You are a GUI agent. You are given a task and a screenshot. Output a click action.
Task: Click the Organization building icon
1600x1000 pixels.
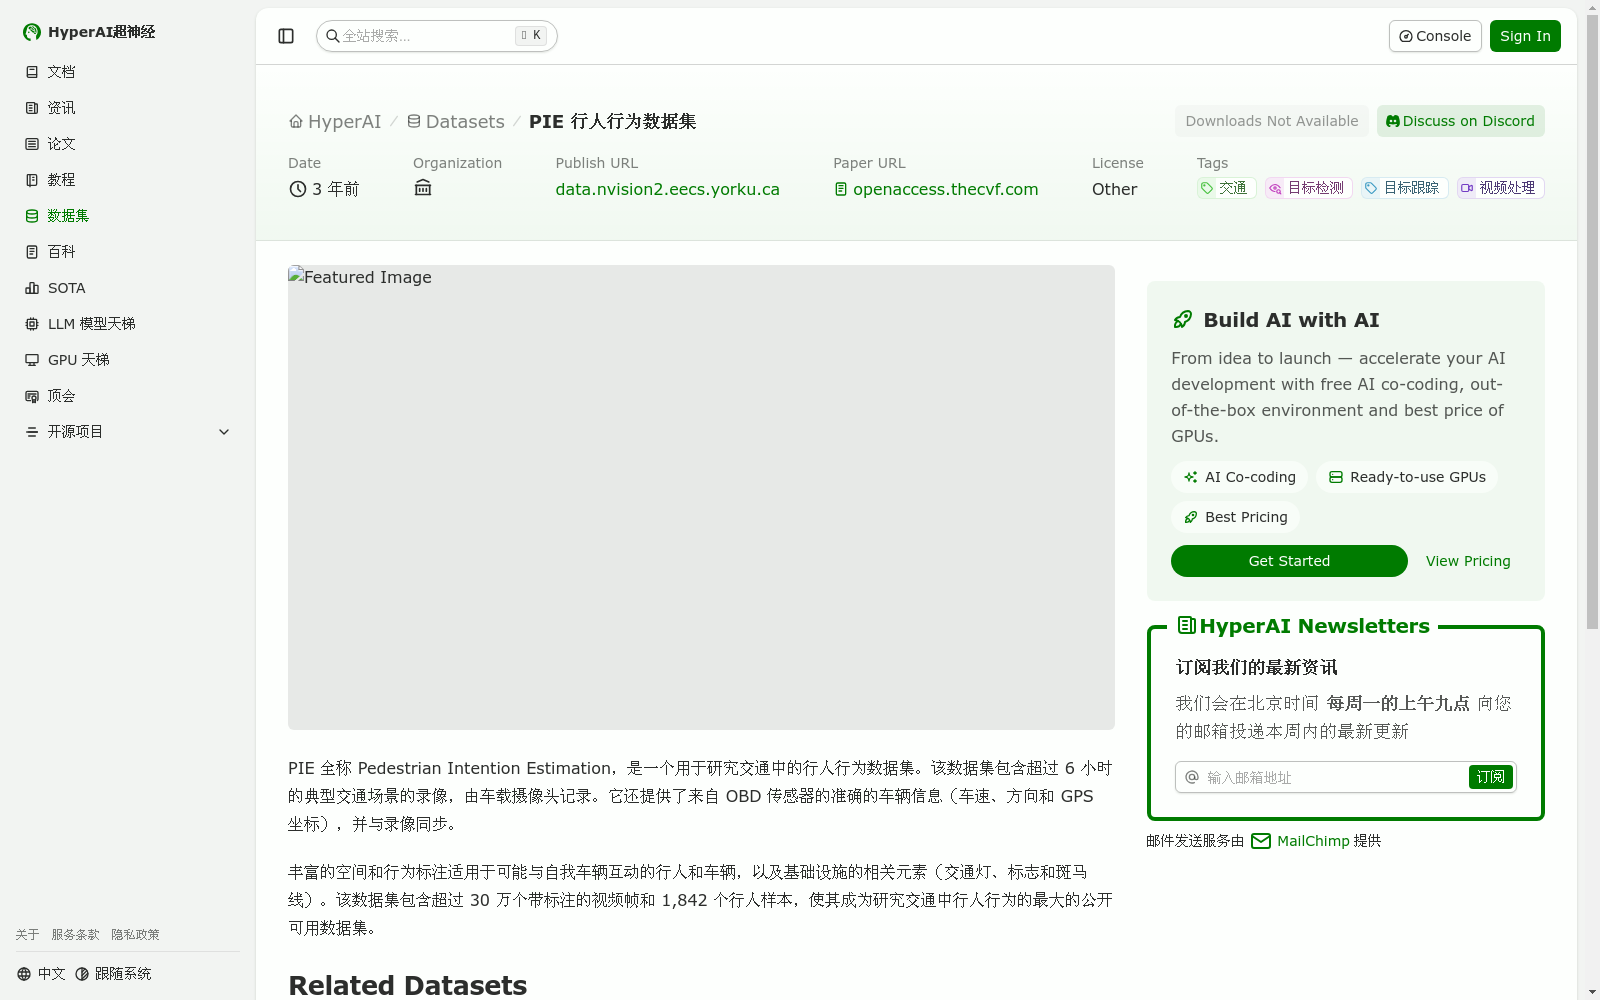click(x=423, y=188)
